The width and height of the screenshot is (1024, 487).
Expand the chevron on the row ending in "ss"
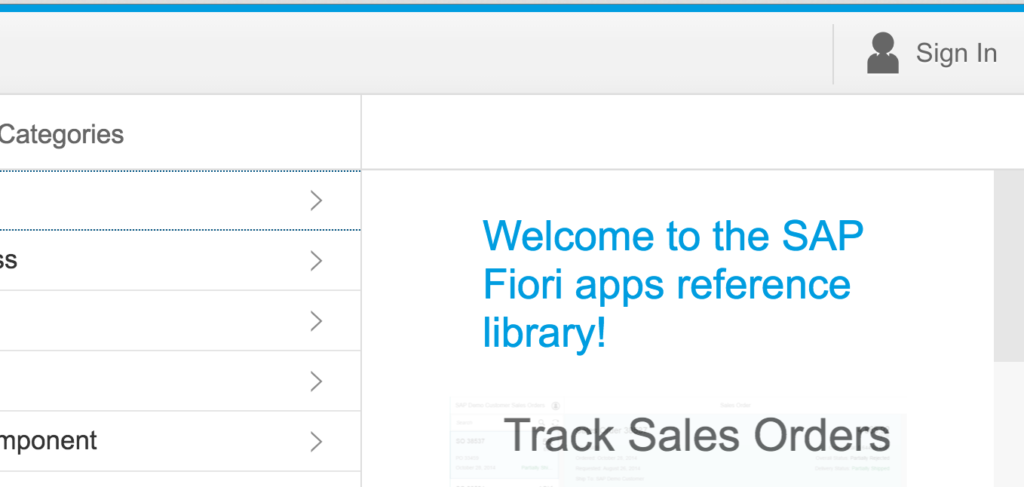pos(316,261)
